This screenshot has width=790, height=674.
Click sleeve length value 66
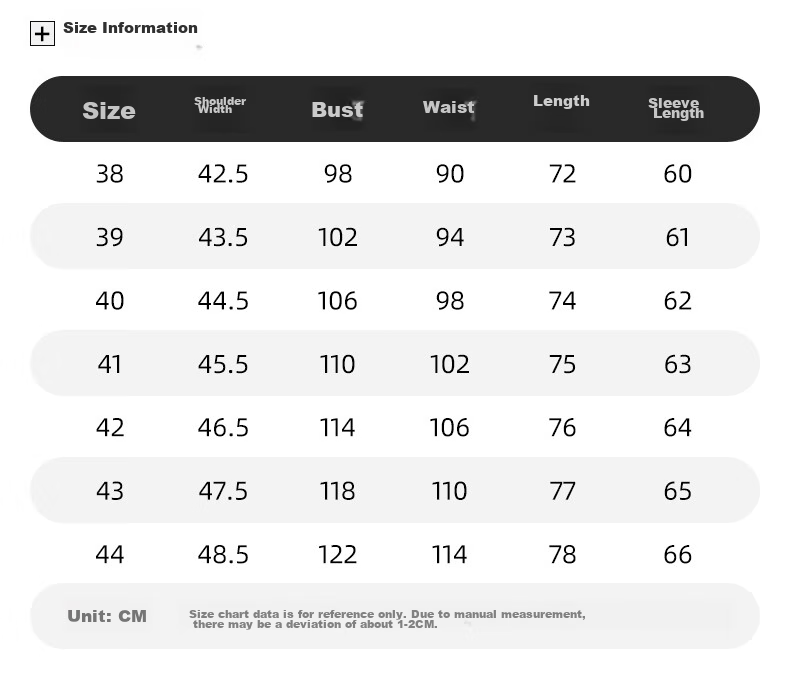pyautogui.click(x=678, y=555)
